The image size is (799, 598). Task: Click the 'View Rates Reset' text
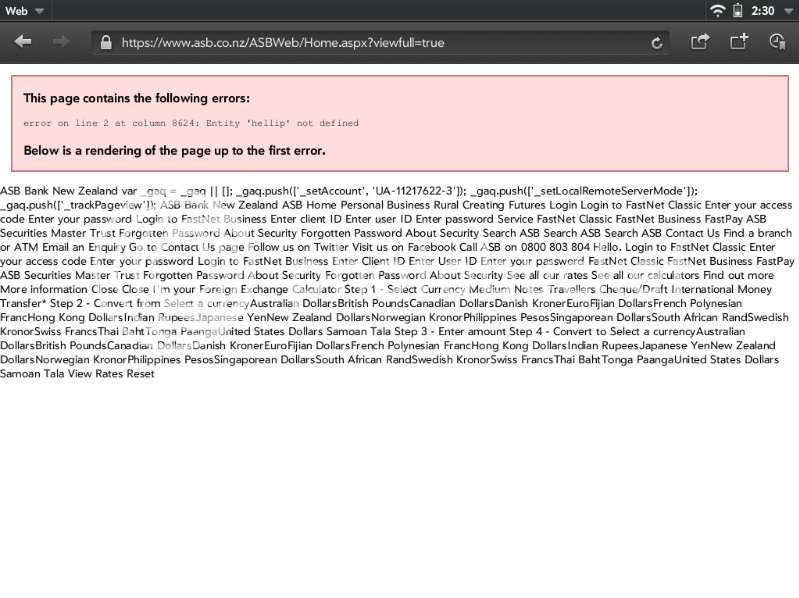(x=111, y=373)
